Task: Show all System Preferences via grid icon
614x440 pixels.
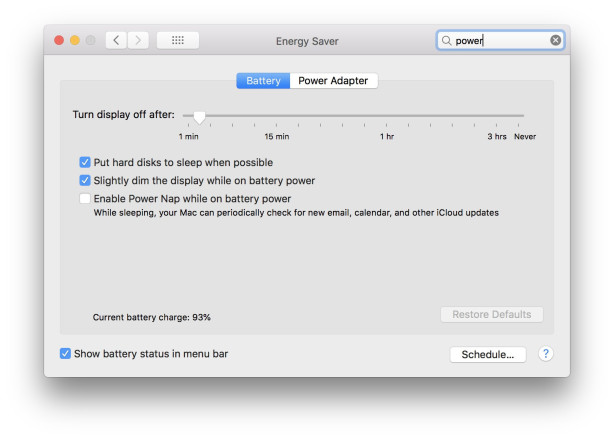Action: 178,40
